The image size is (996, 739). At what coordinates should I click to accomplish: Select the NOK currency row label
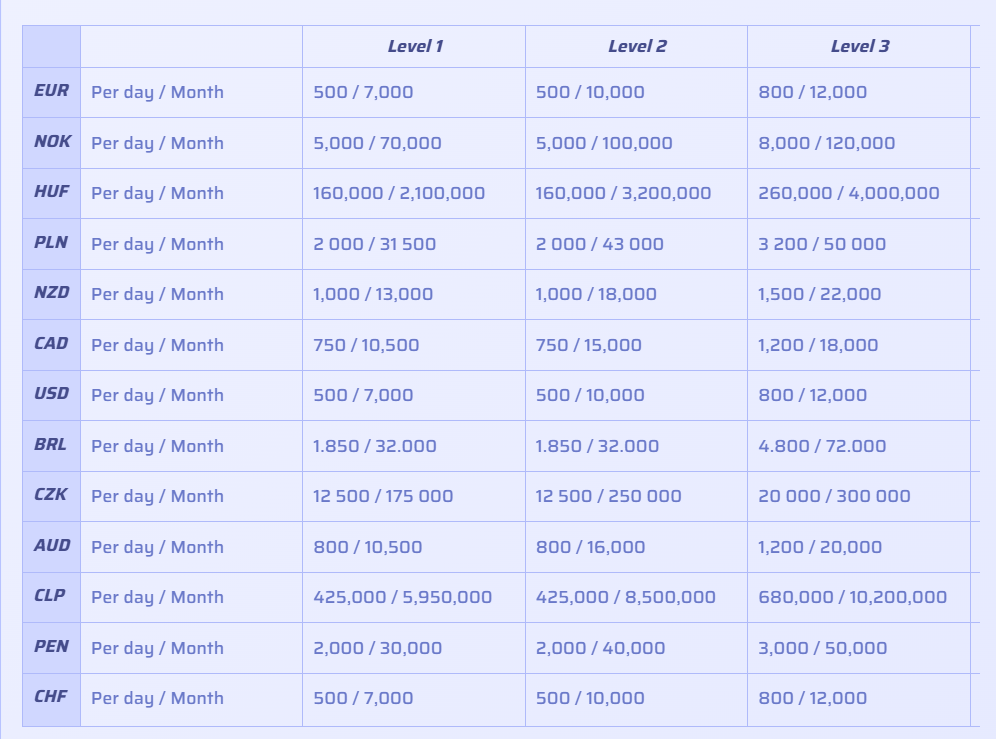[52, 142]
